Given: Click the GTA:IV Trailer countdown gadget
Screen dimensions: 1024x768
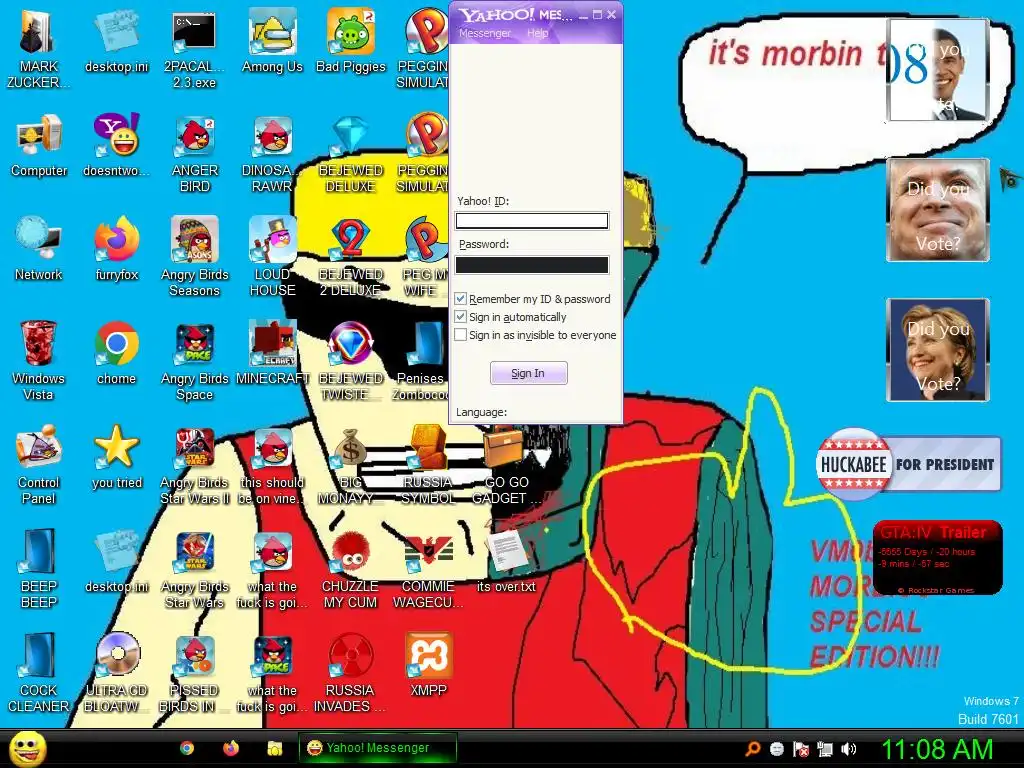Looking at the screenshot, I should pyautogui.click(x=937, y=558).
